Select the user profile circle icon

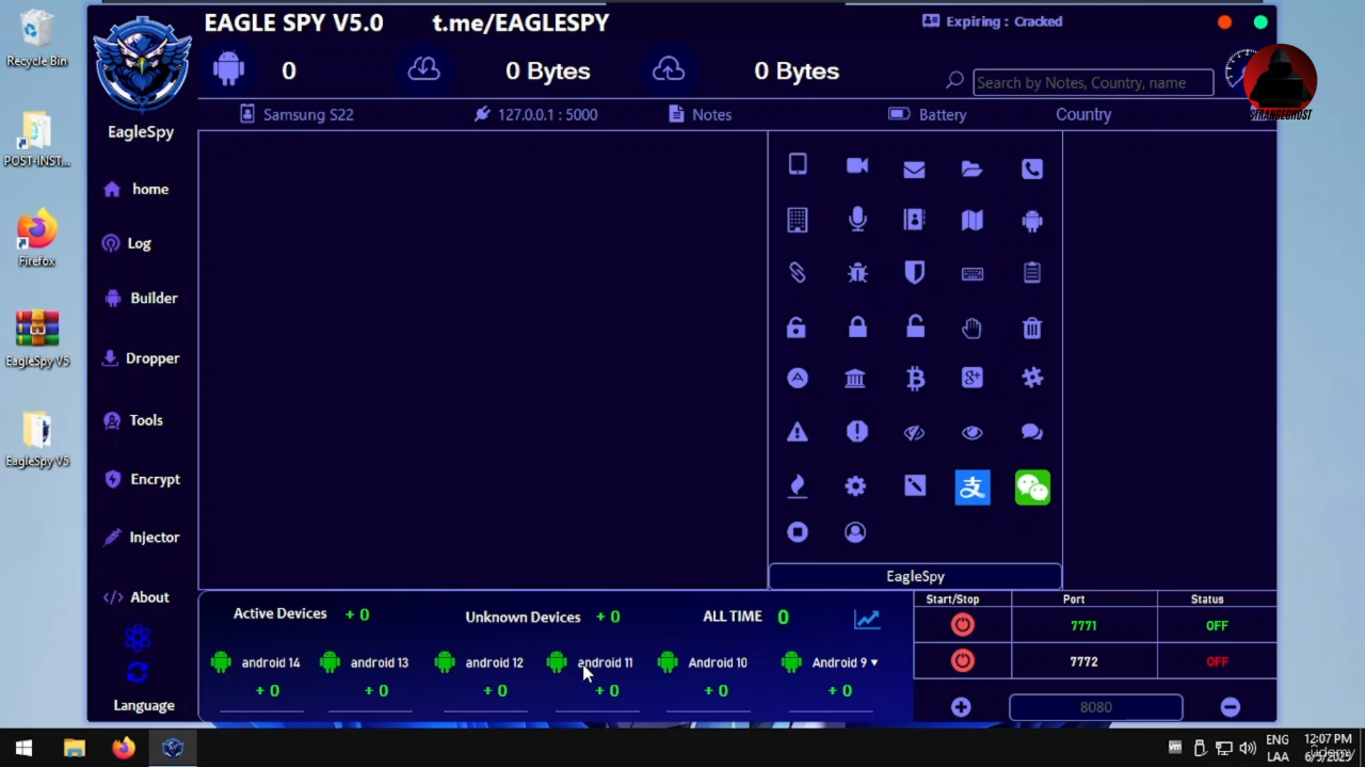pyautogui.click(x=855, y=532)
